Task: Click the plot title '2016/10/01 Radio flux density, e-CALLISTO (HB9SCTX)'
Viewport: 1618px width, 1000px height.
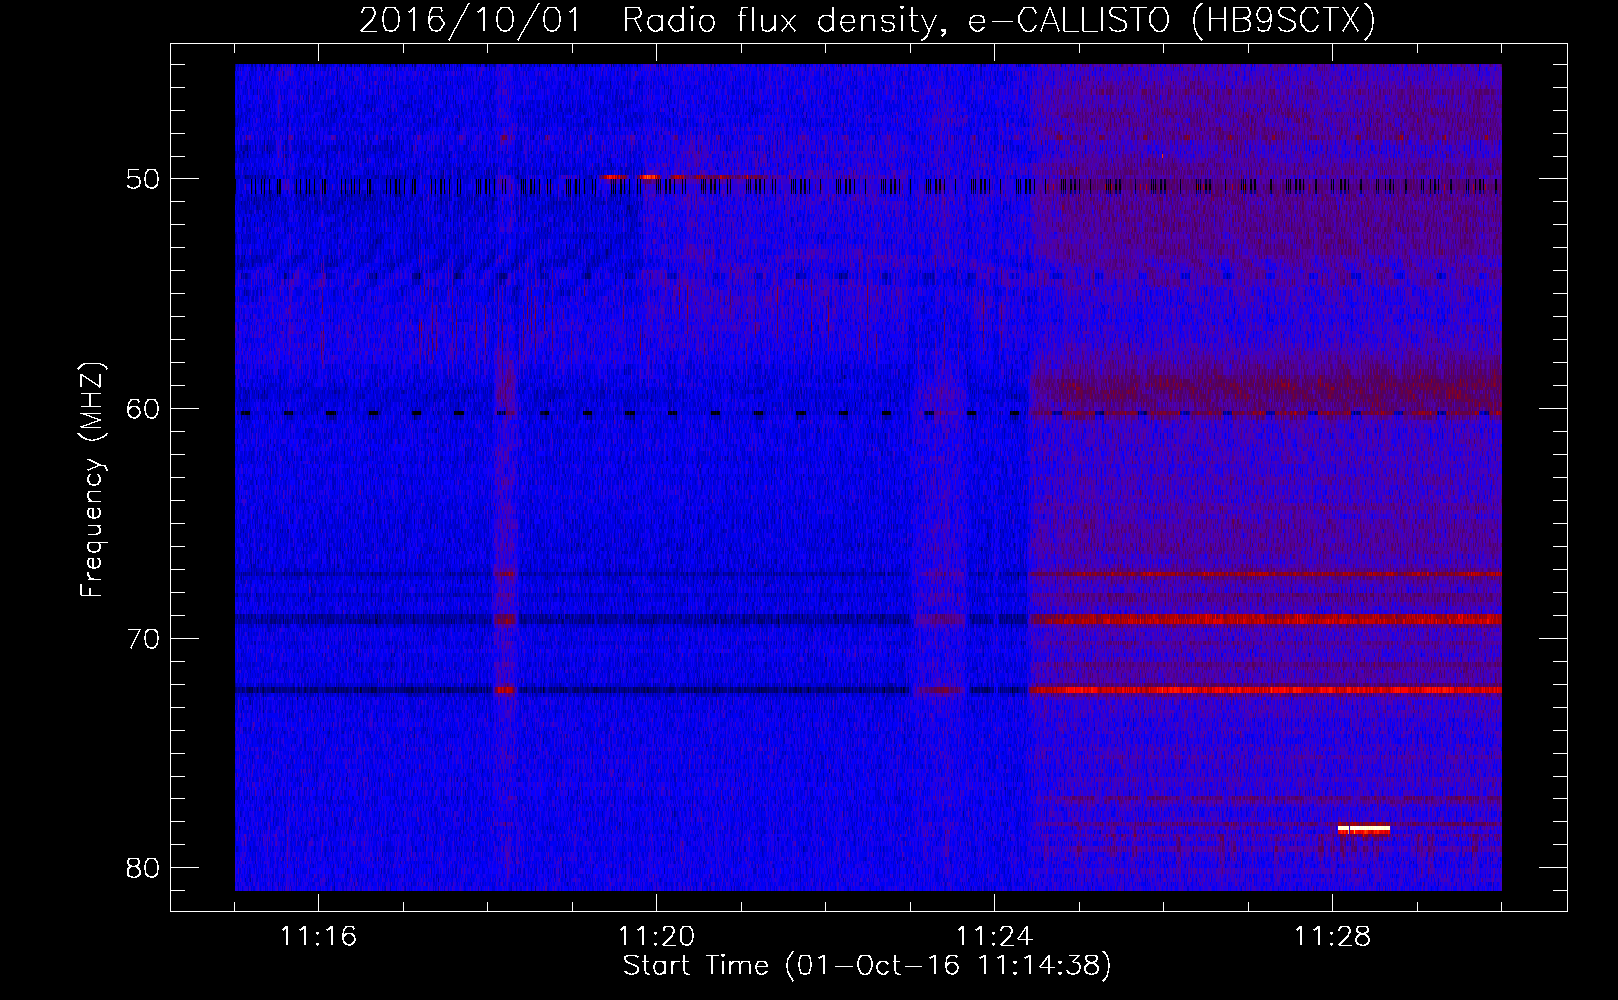Action: [x=867, y=20]
